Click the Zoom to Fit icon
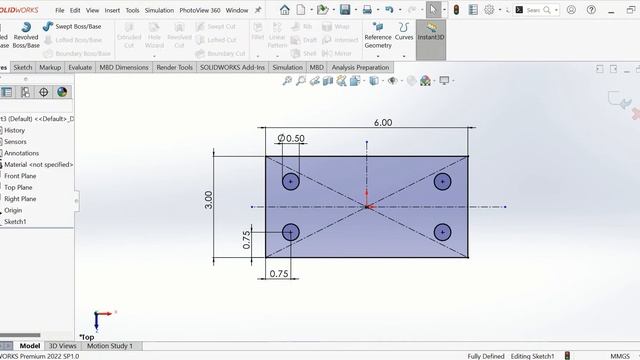 coord(287,81)
